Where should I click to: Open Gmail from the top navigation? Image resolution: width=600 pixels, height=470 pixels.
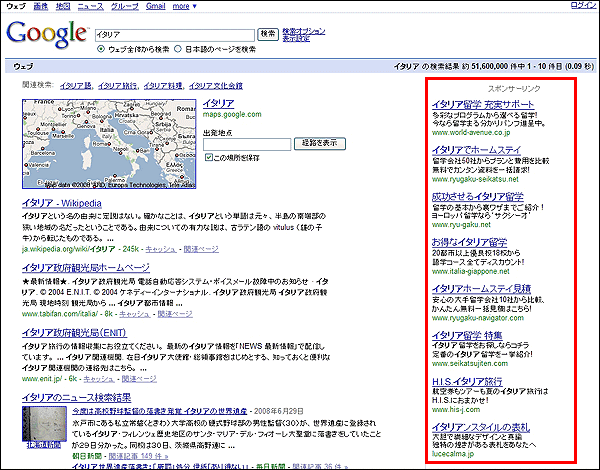coord(155,6)
